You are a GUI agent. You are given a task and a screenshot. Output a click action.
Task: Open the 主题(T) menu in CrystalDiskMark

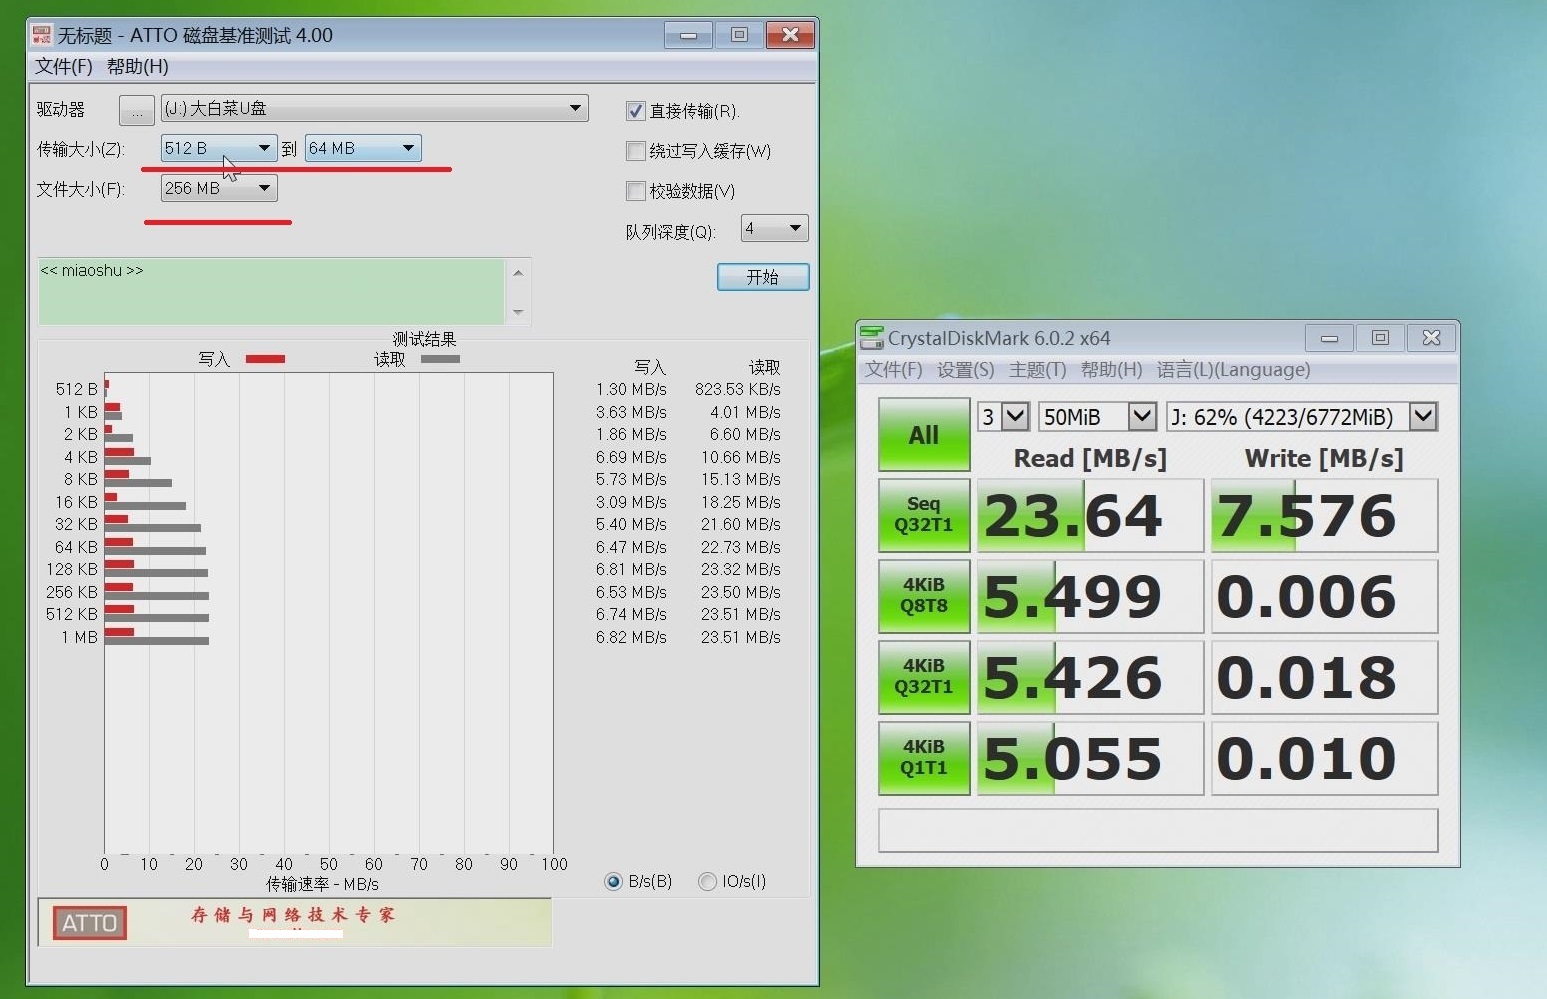pos(1038,370)
